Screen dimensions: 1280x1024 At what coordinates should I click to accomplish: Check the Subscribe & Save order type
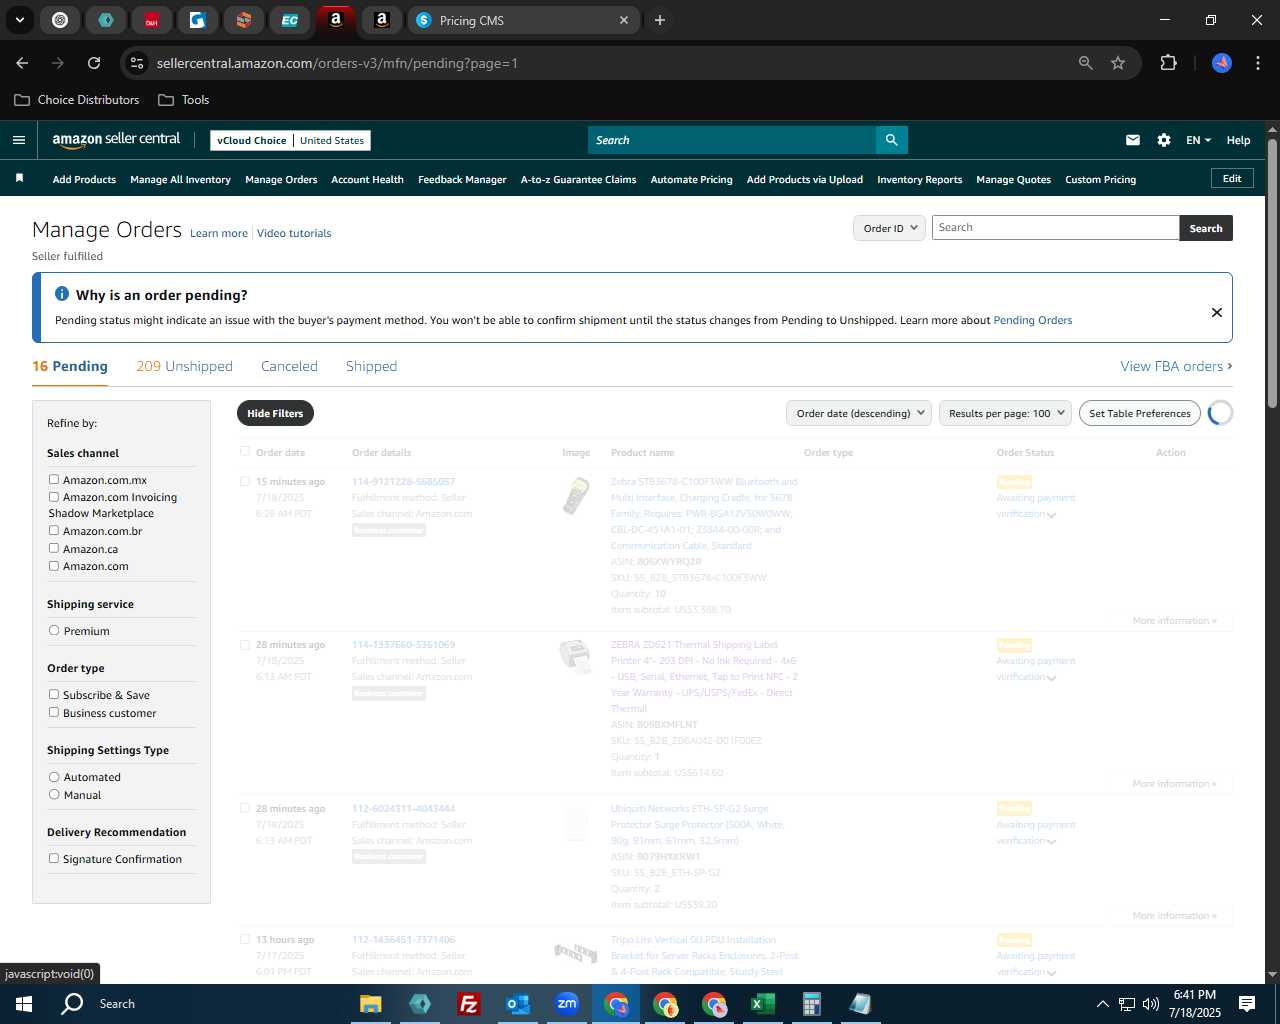tap(54, 694)
